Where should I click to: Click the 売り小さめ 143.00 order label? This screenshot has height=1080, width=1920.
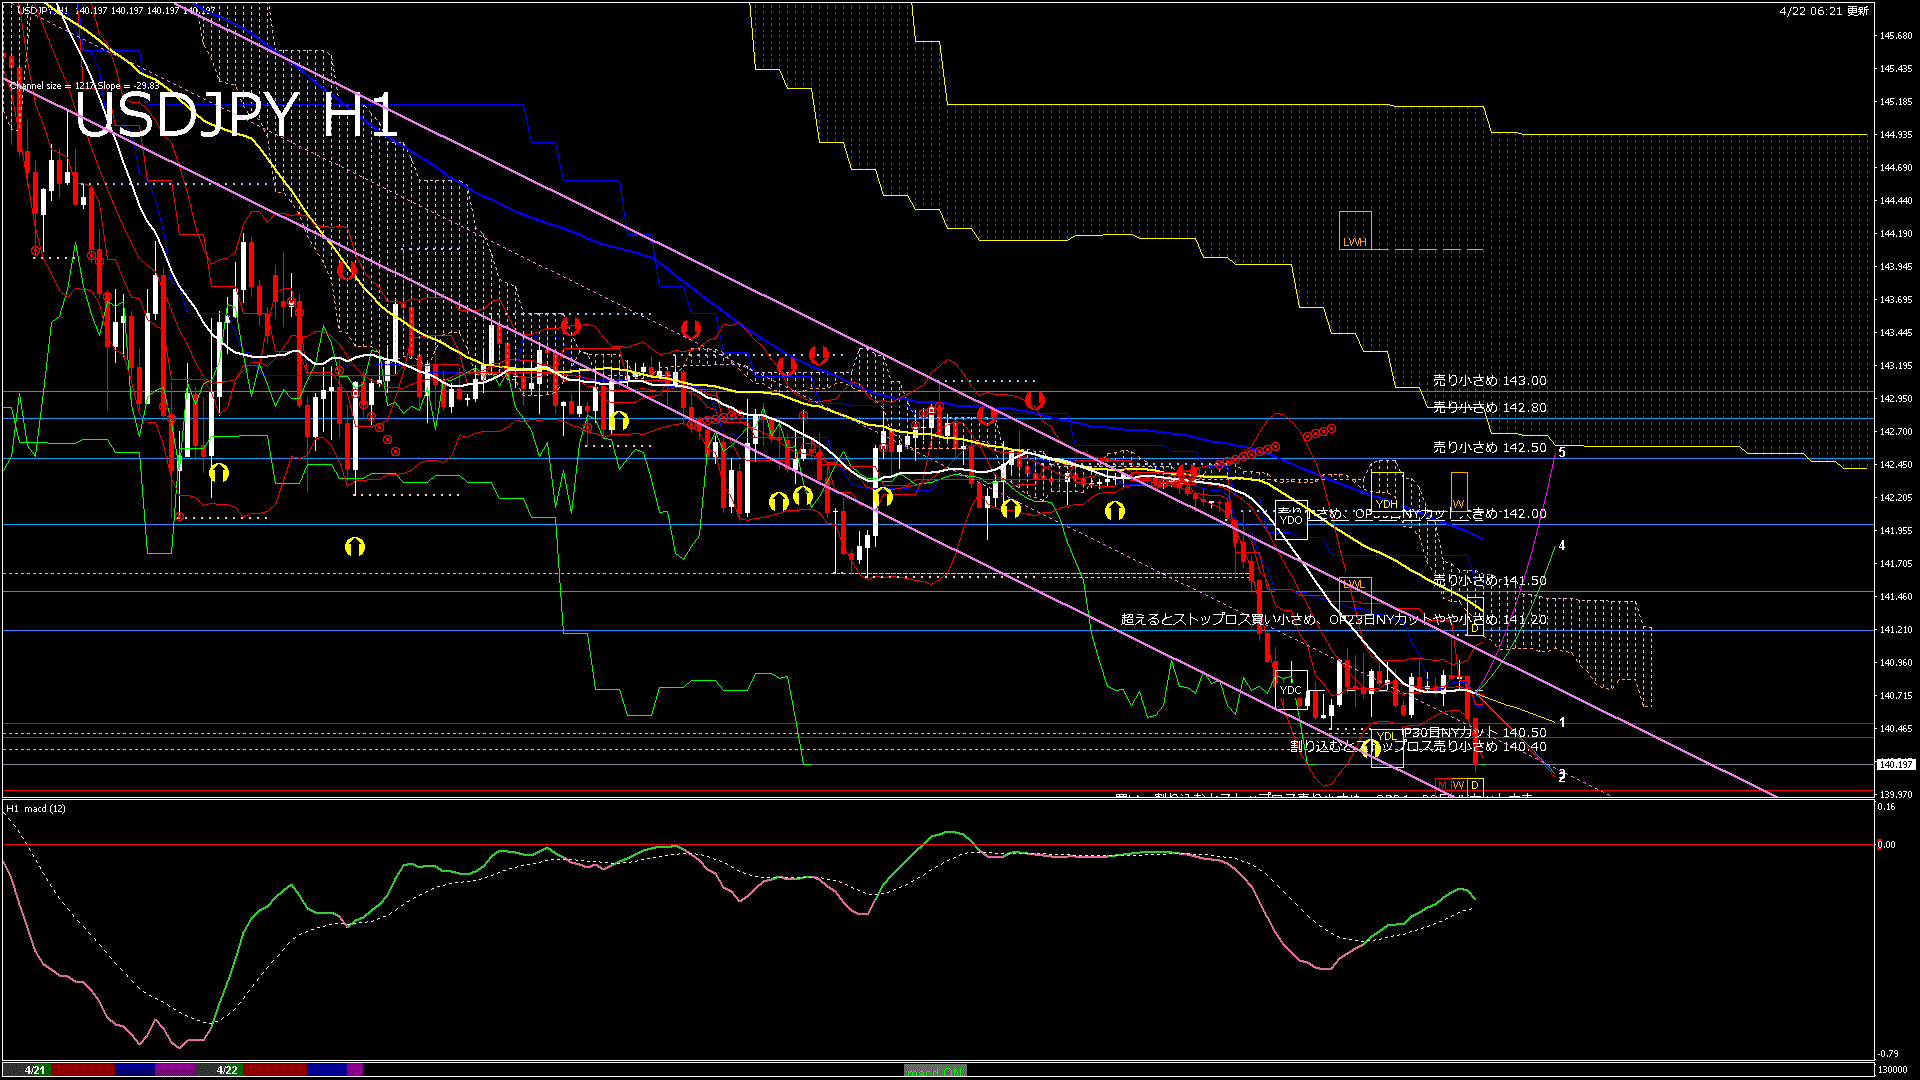[1489, 380]
